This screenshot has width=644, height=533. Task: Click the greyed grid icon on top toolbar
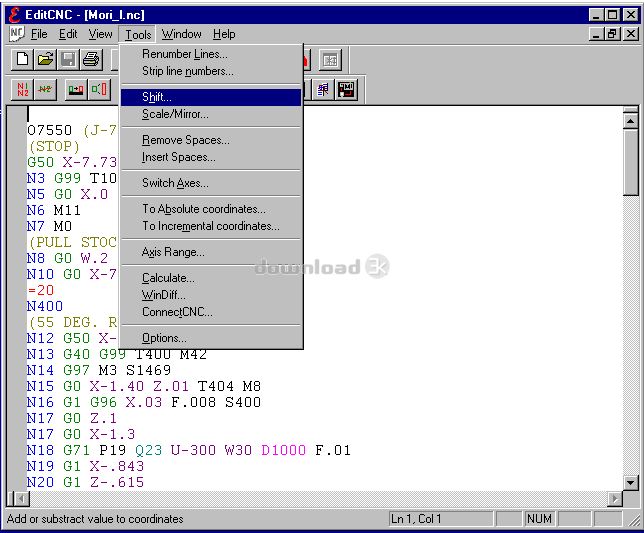(x=330, y=60)
